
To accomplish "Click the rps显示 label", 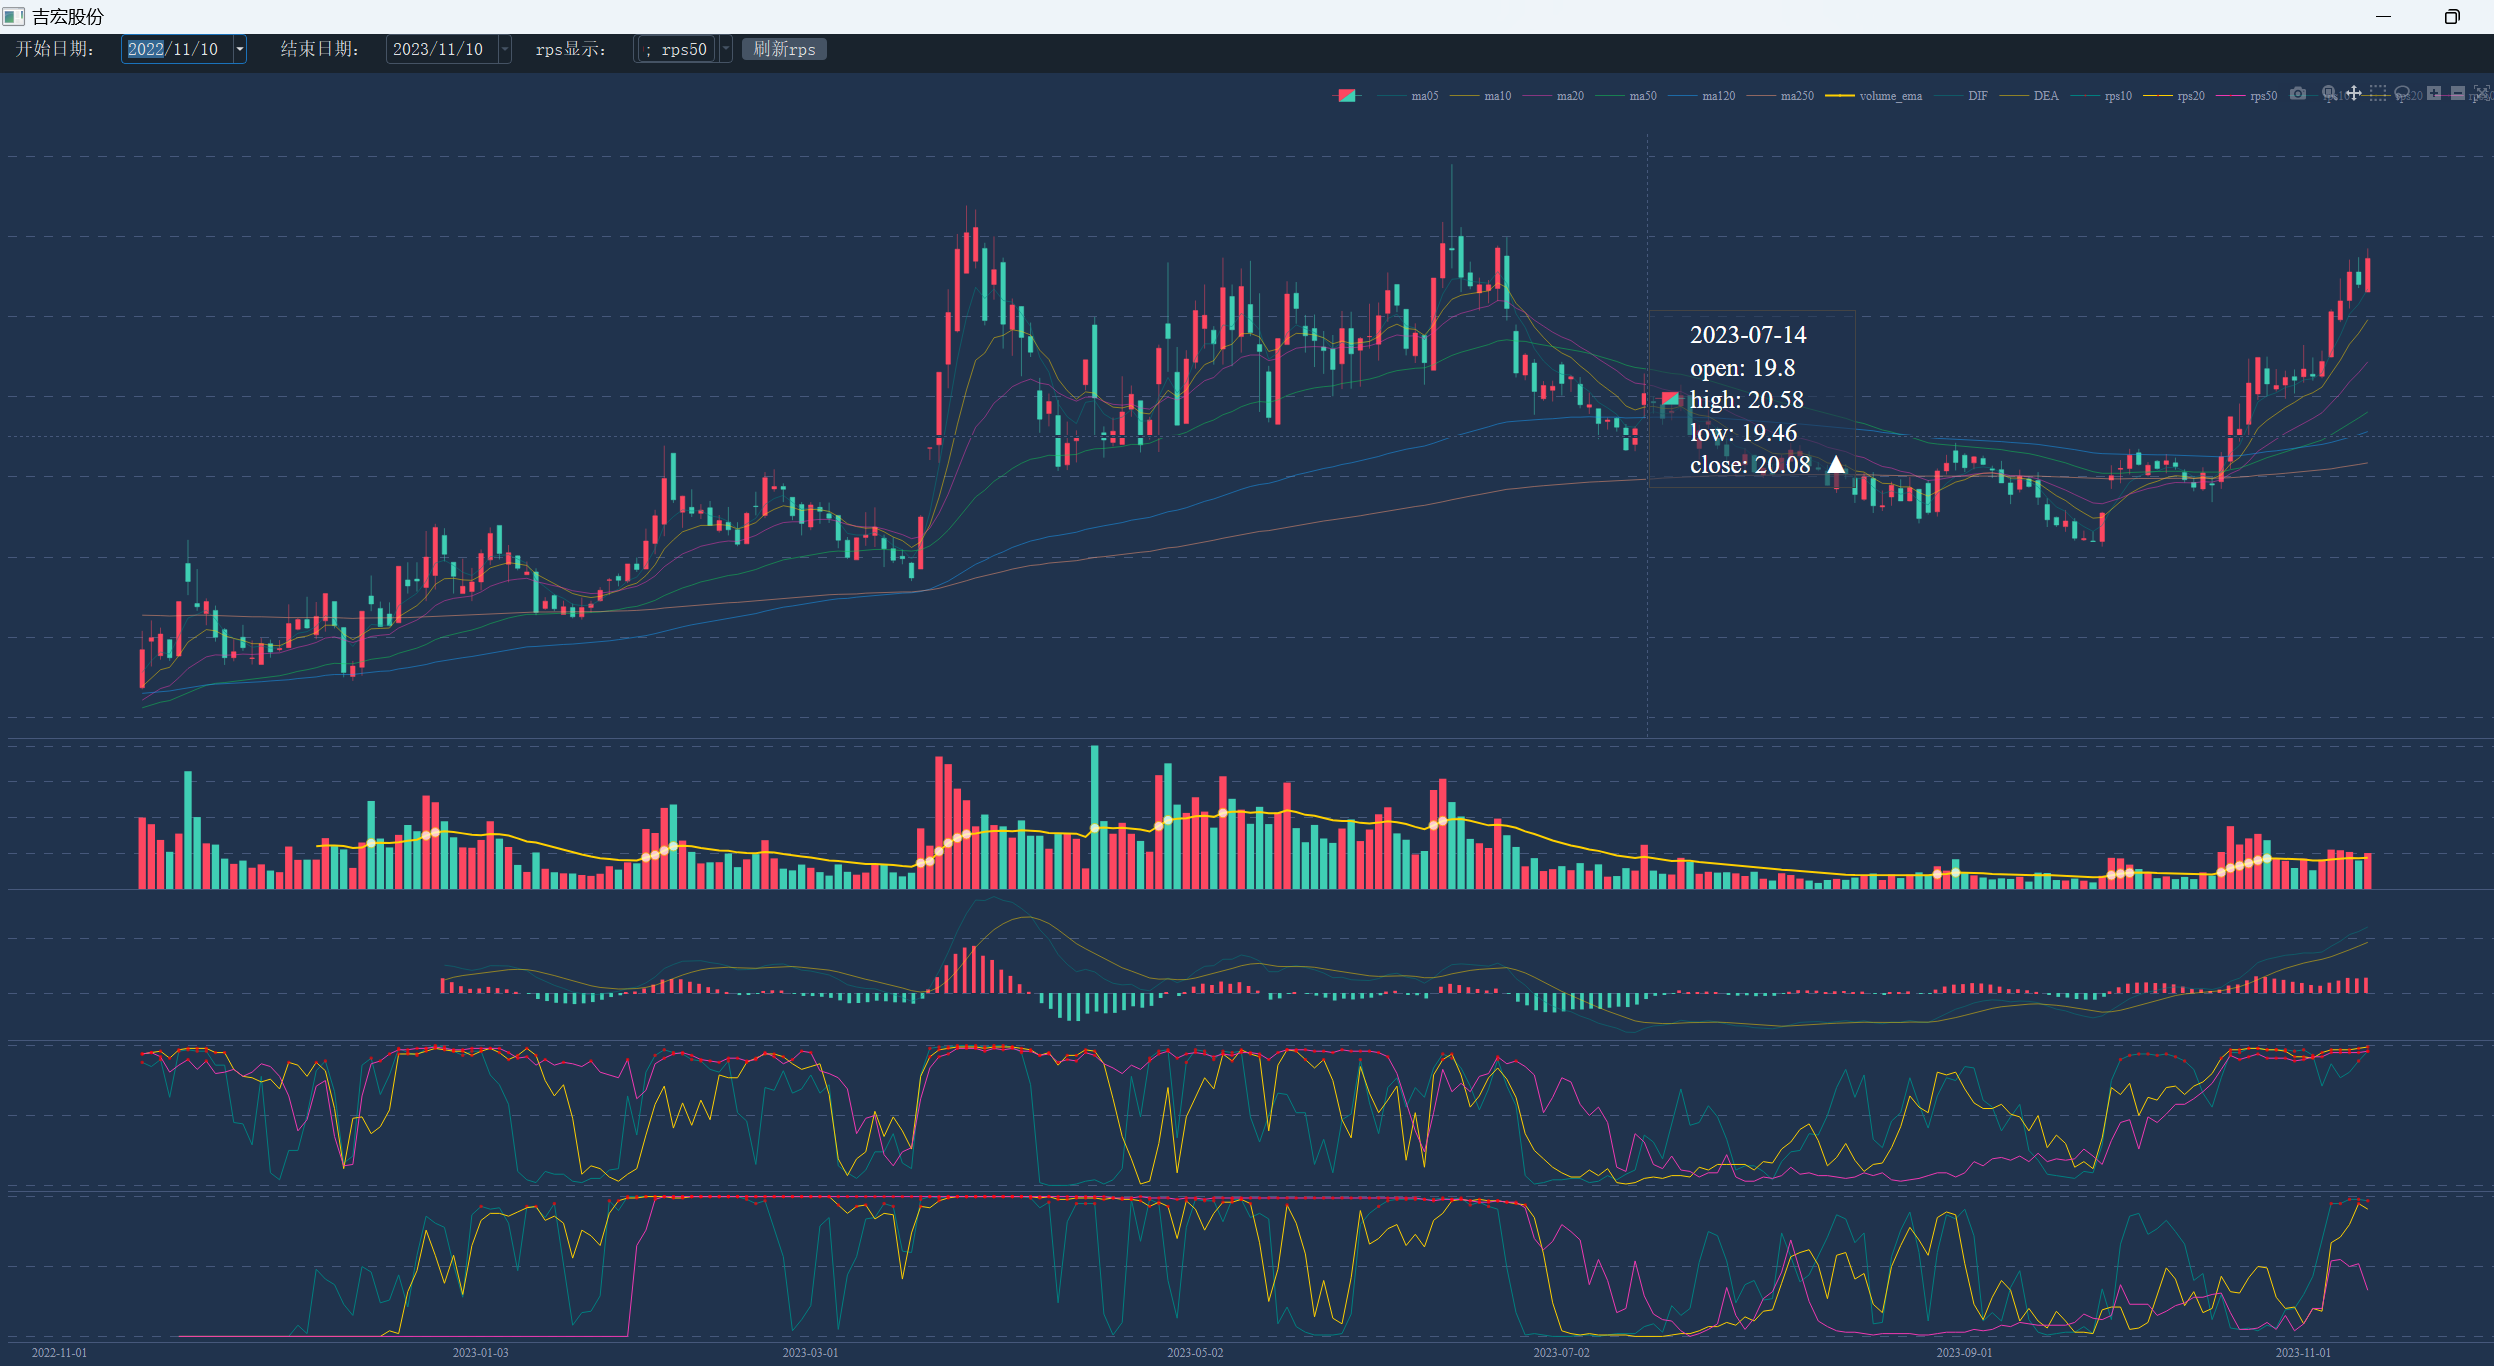I will point(571,49).
